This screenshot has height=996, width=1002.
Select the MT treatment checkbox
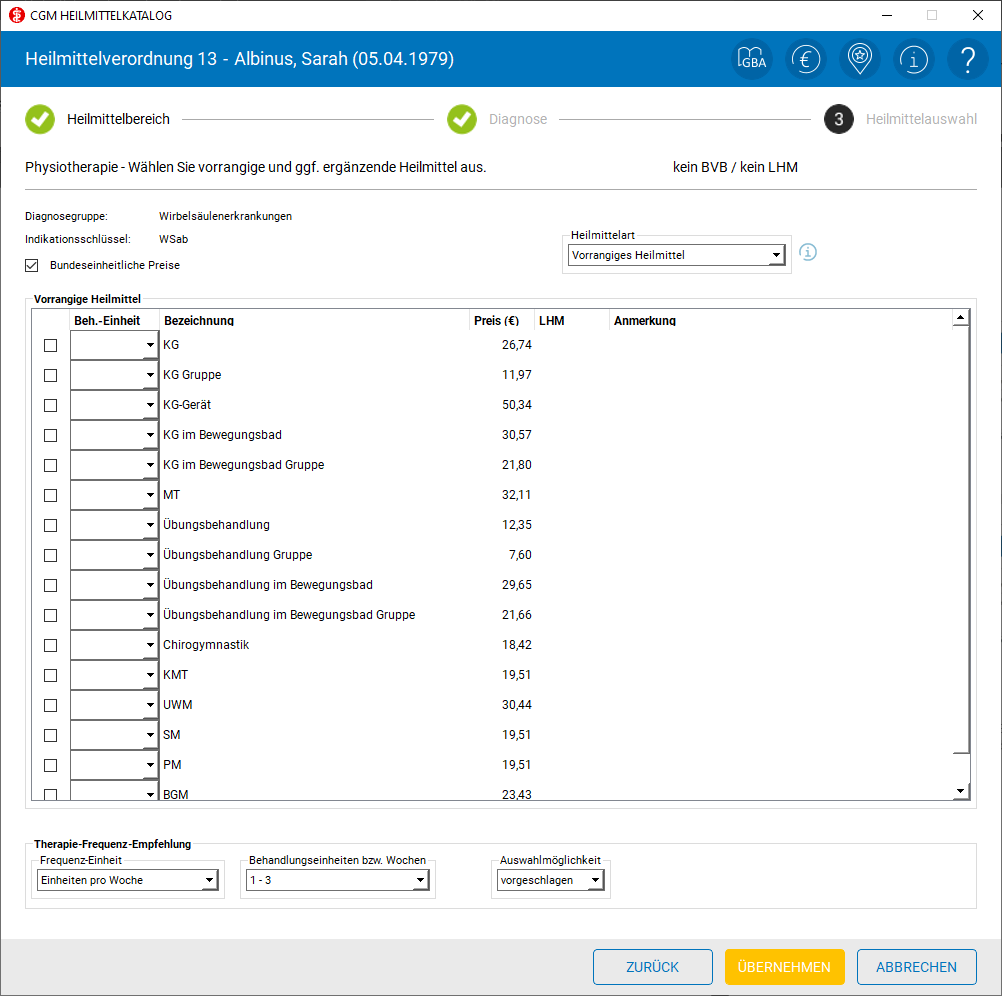coord(50,495)
